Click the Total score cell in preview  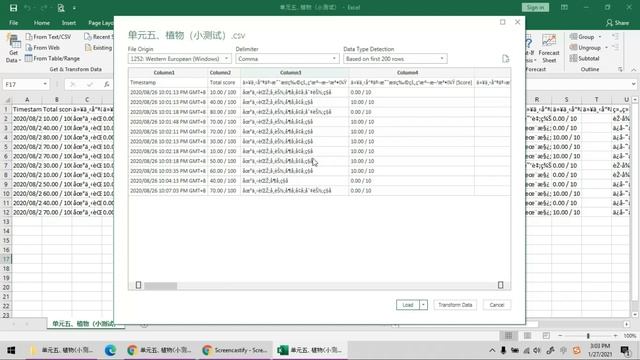[224, 82]
